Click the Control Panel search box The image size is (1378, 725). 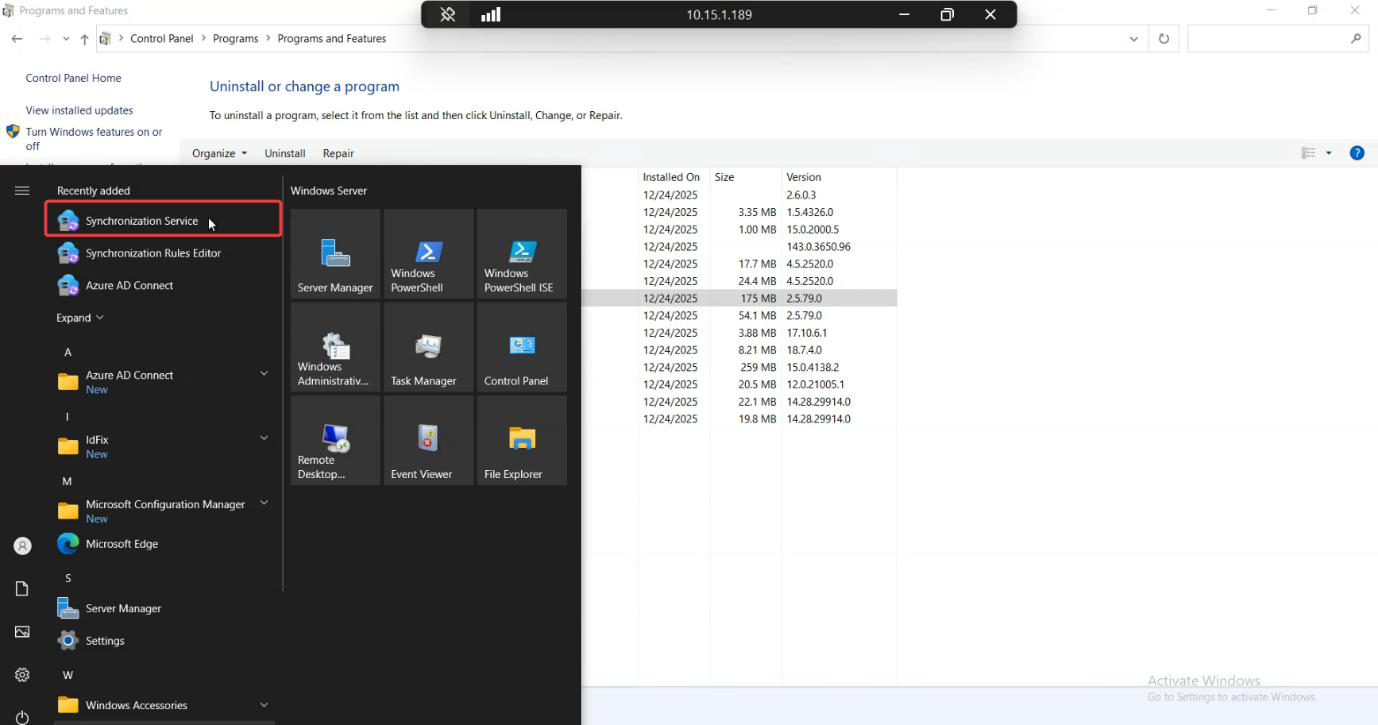pos(1278,39)
